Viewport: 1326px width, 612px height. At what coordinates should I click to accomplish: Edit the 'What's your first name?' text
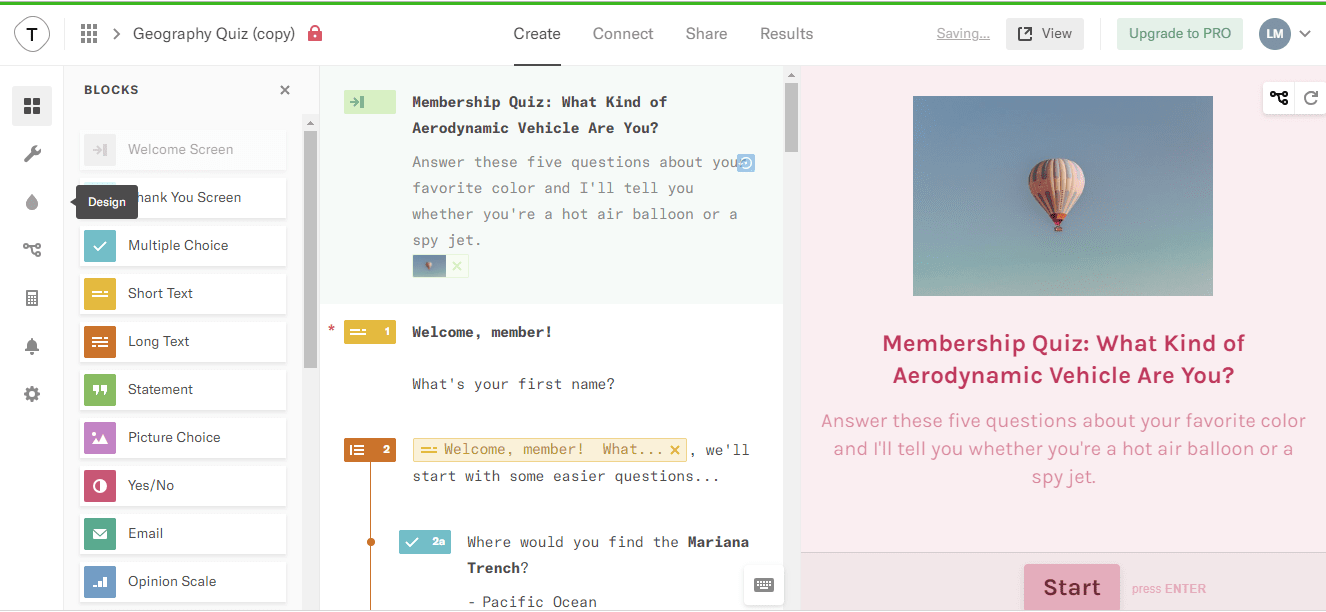click(x=513, y=384)
